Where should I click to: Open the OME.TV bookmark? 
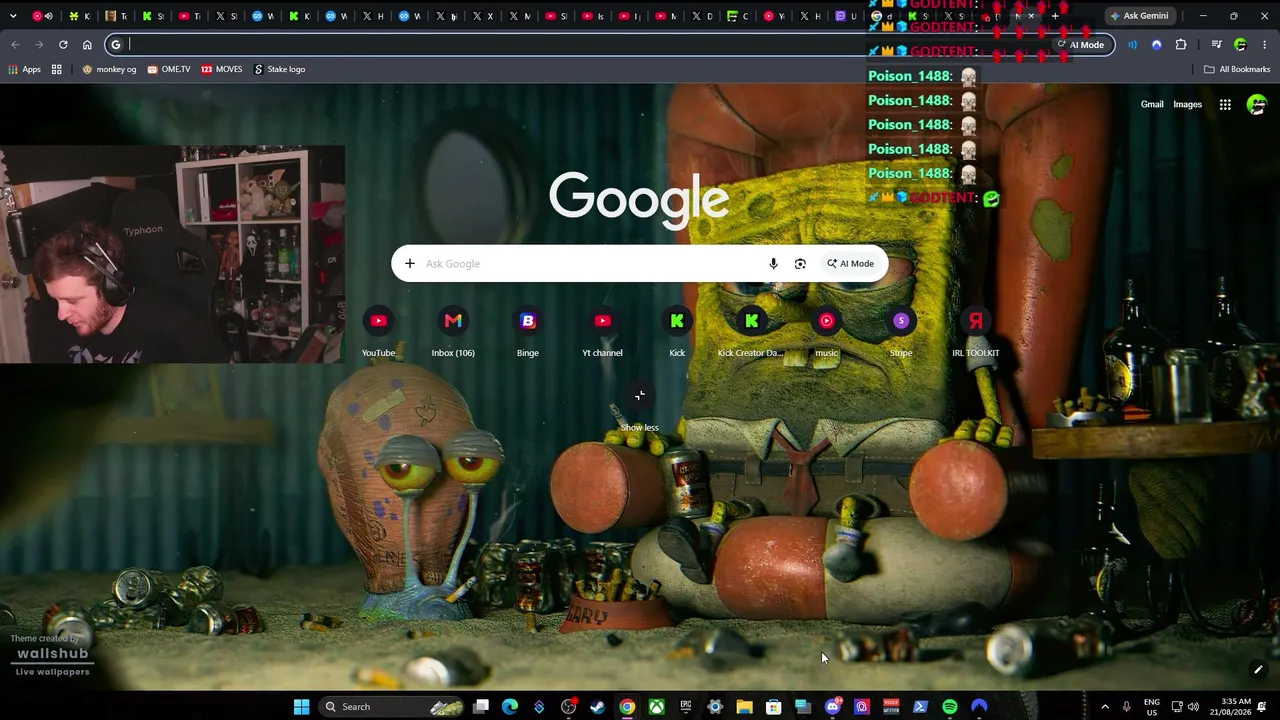168,69
